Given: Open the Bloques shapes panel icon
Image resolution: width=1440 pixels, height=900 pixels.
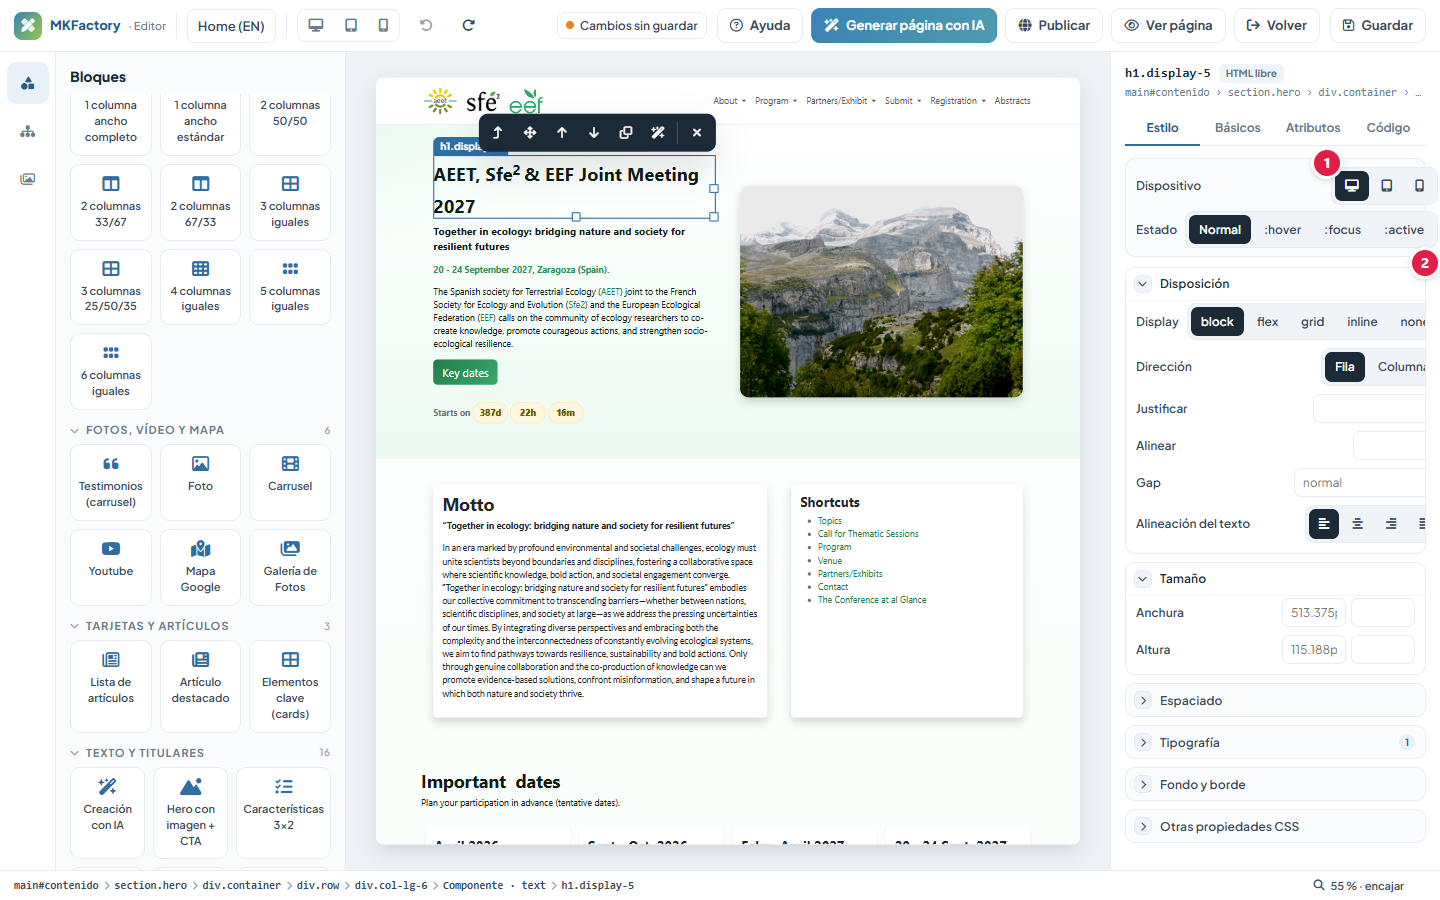Looking at the screenshot, I should click(x=28, y=83).
